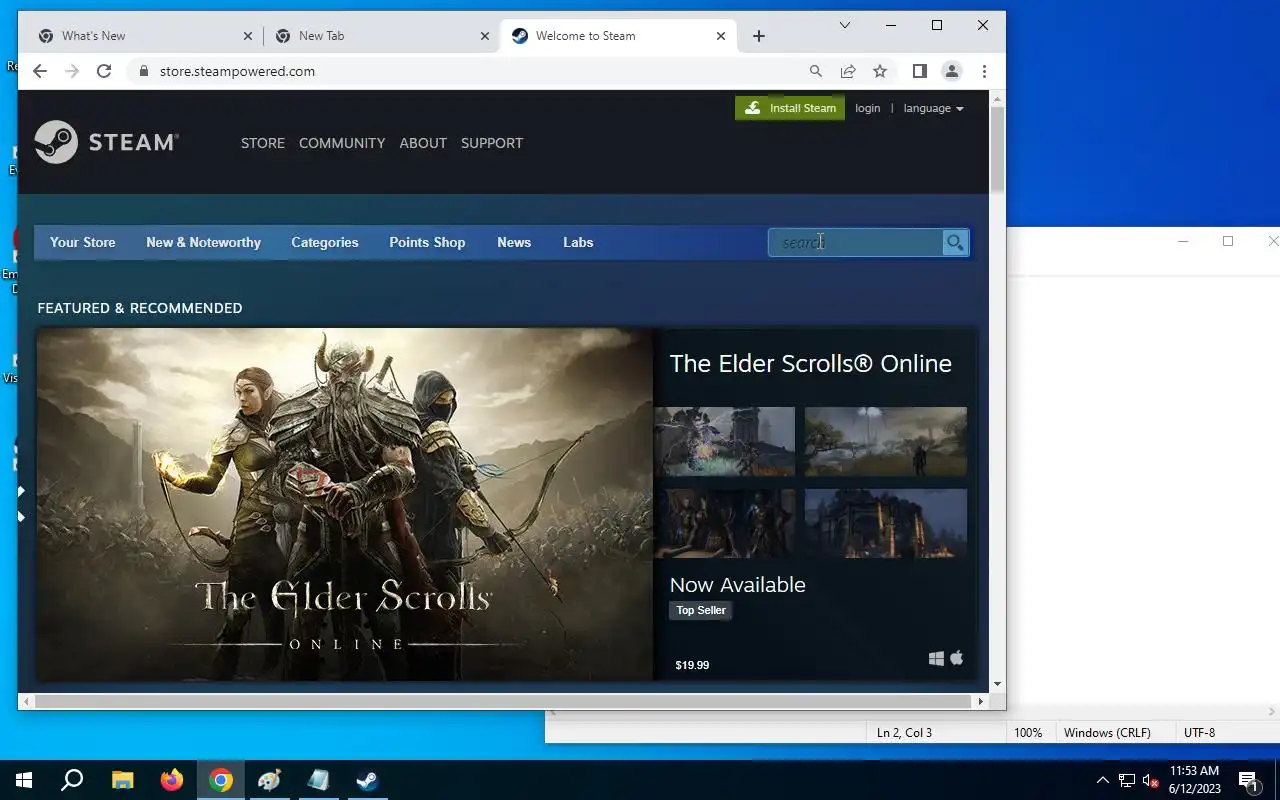Click the Steam search magnifier button

click(955, 242)
